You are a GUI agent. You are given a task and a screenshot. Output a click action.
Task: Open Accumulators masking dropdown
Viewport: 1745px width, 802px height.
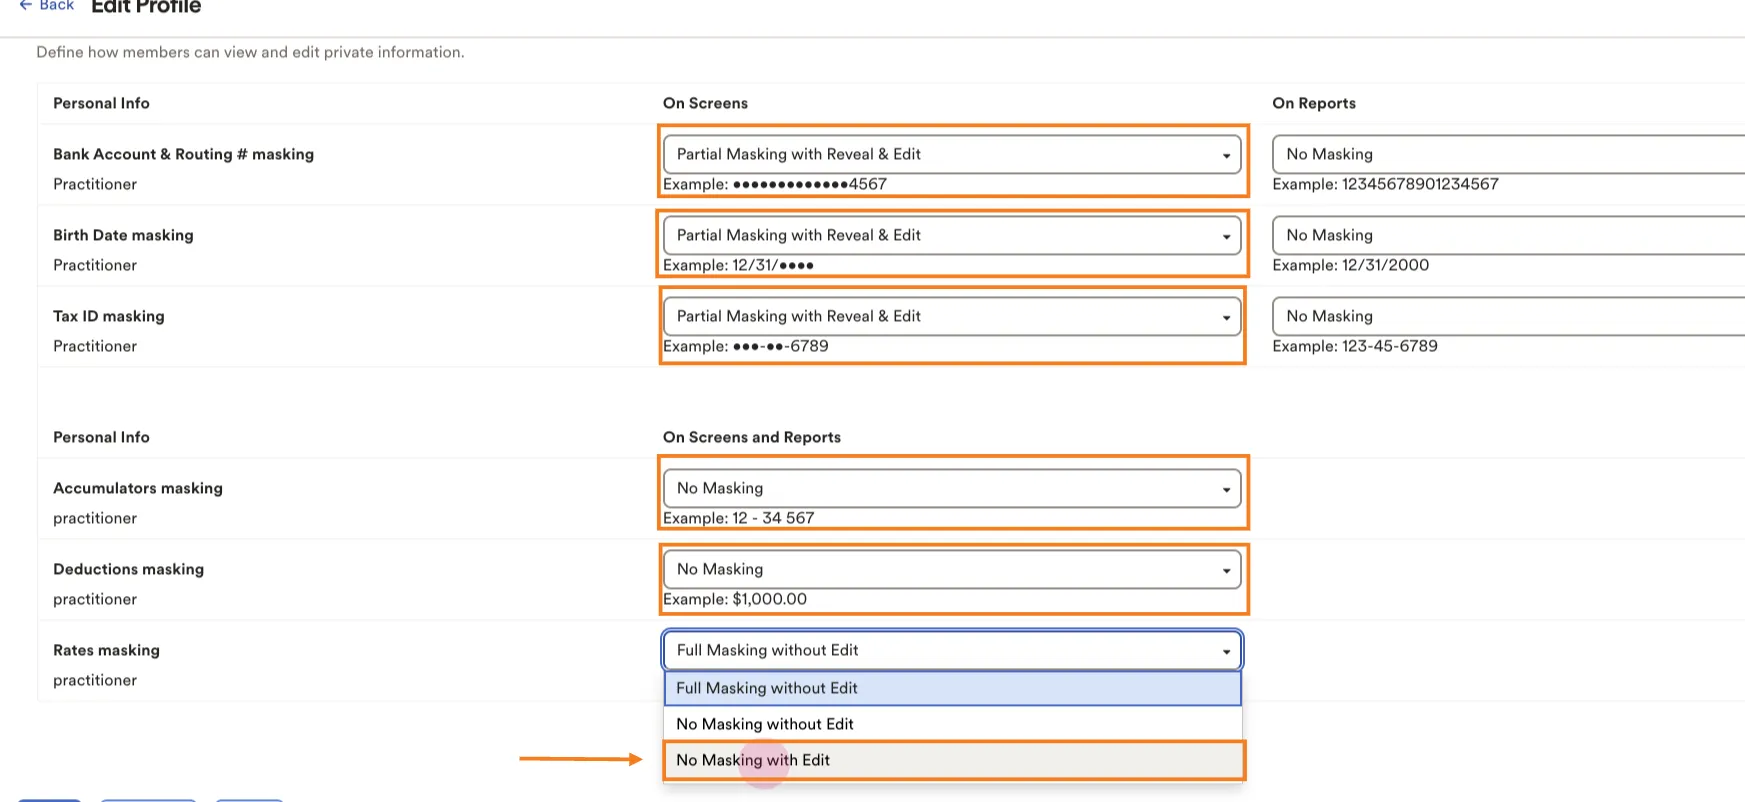[952, 488]
